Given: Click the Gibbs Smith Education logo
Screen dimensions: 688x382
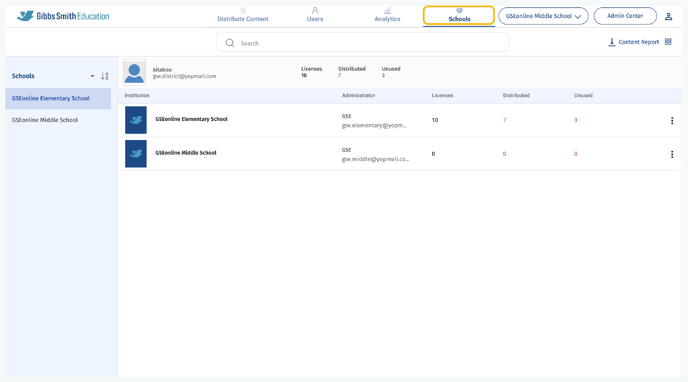Looking at the screenshot, I should coord(63,16).
